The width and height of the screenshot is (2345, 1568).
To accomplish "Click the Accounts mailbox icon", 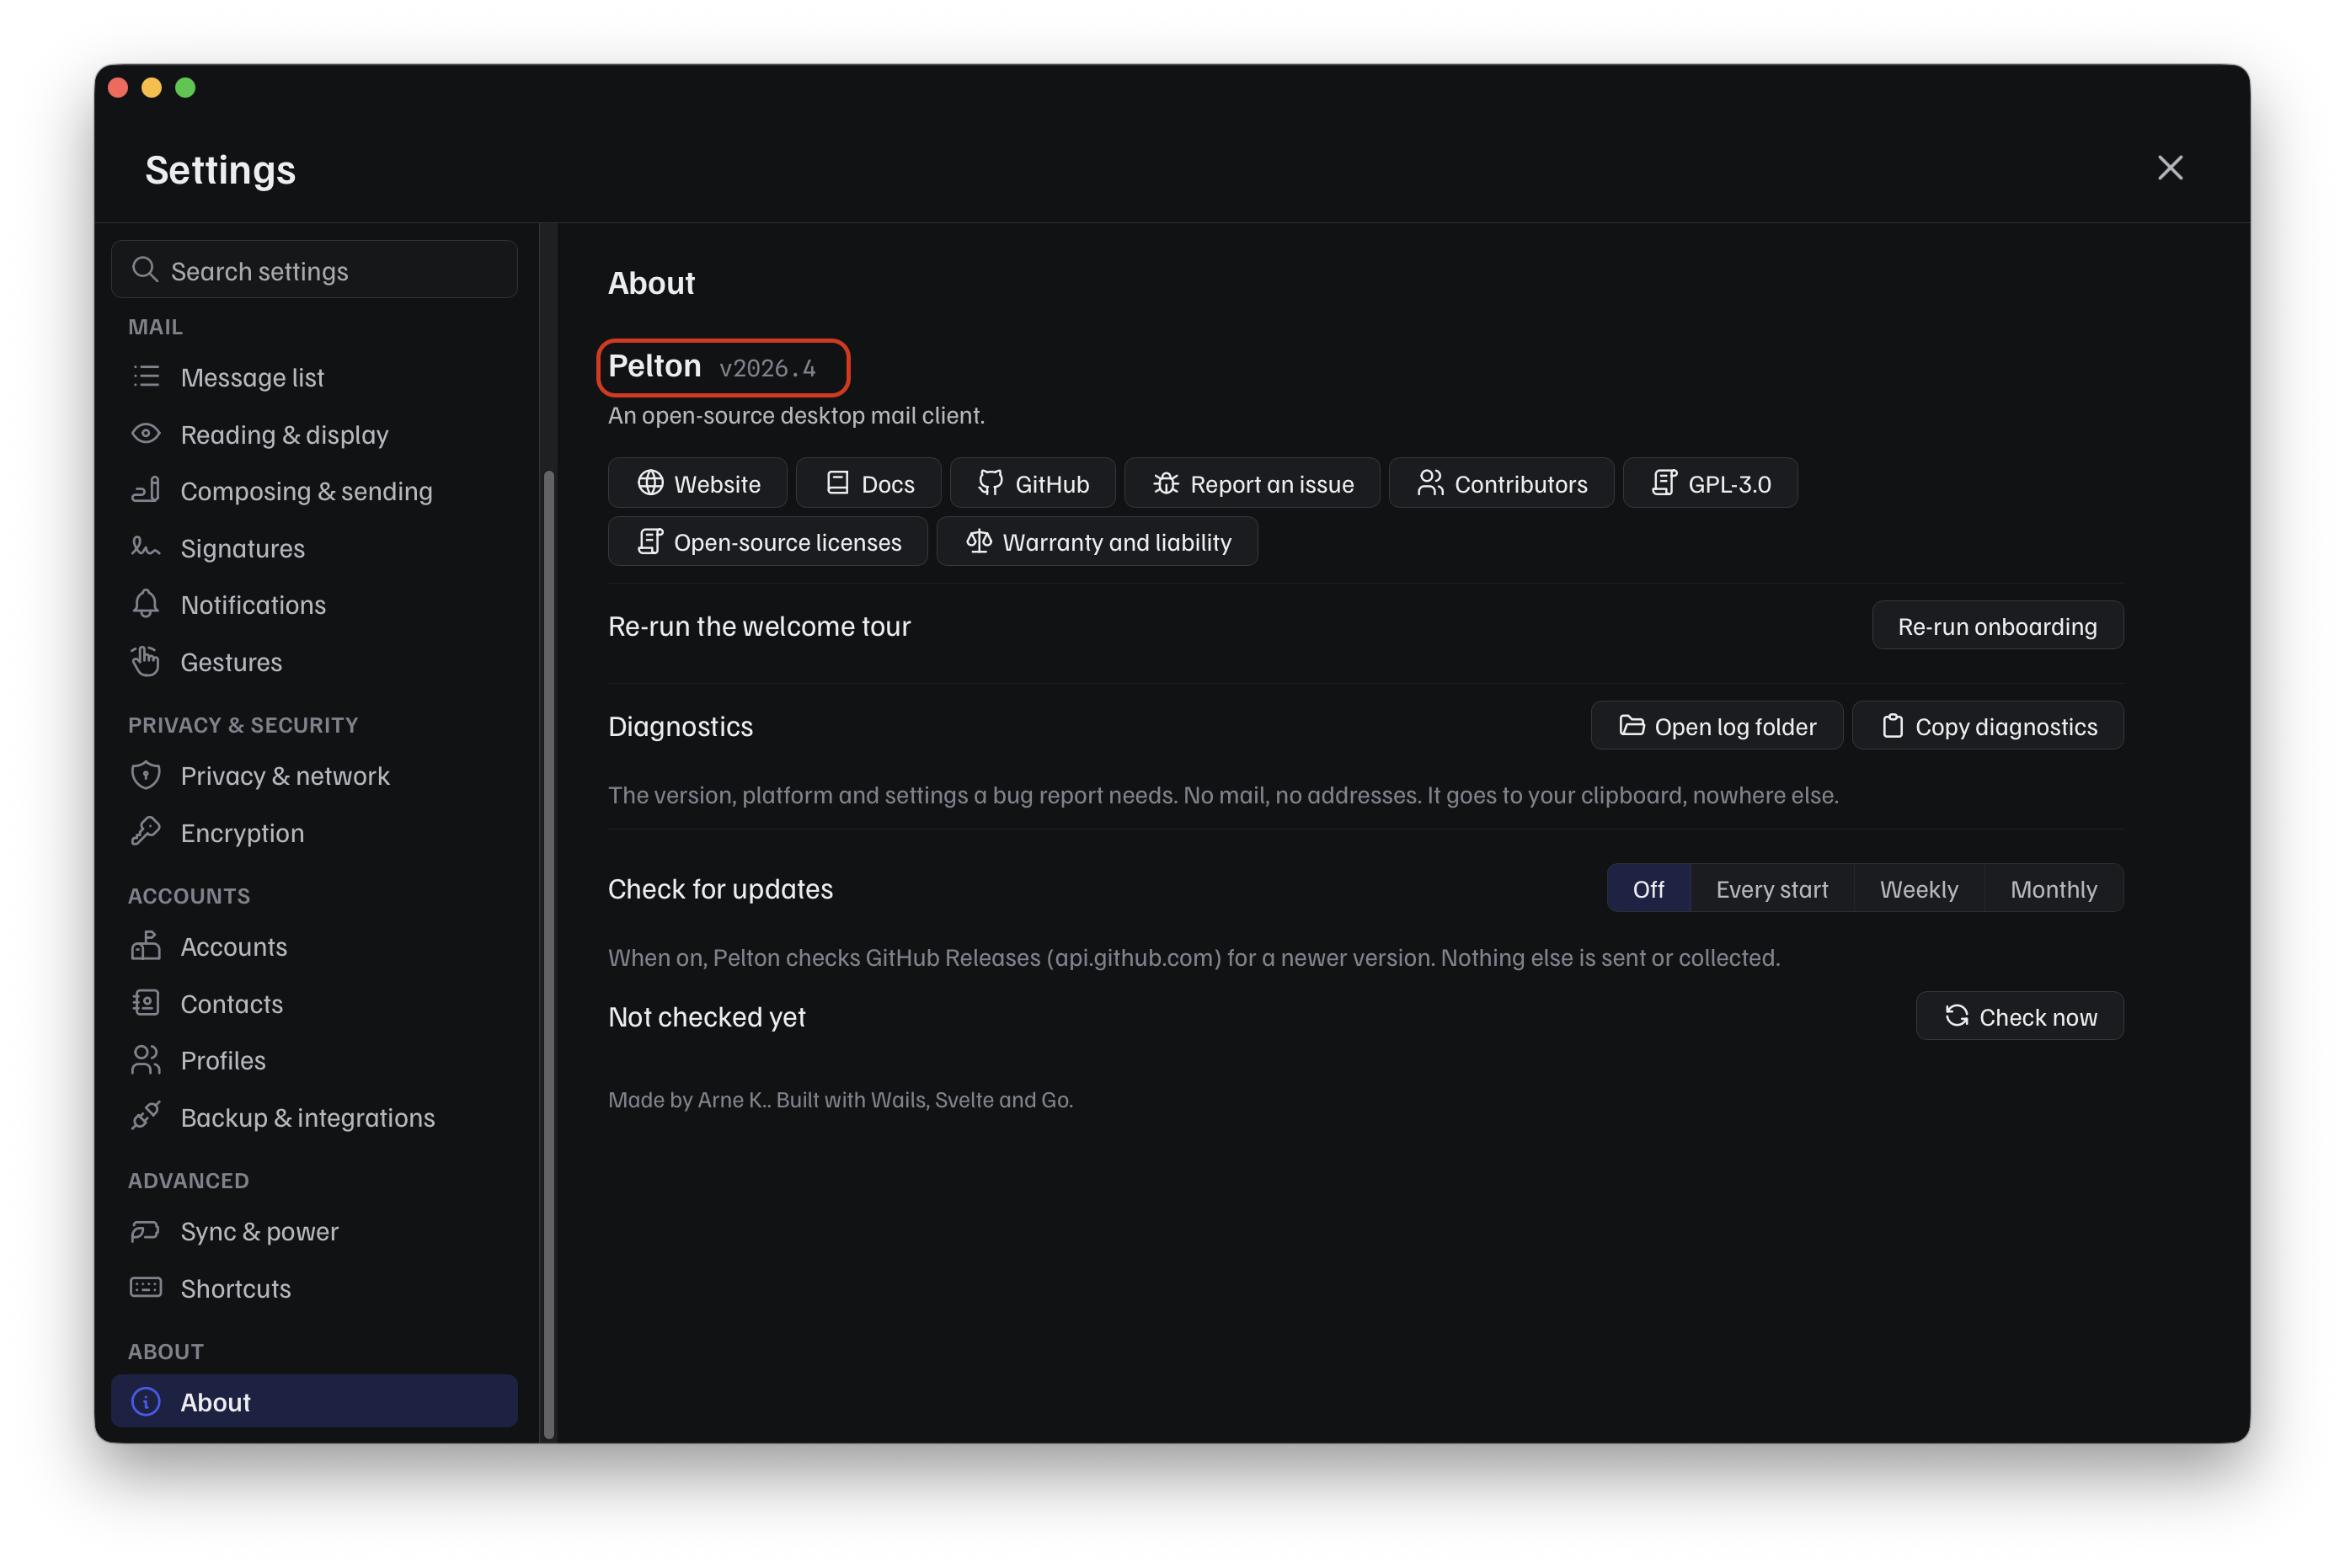I will point(146,946).
